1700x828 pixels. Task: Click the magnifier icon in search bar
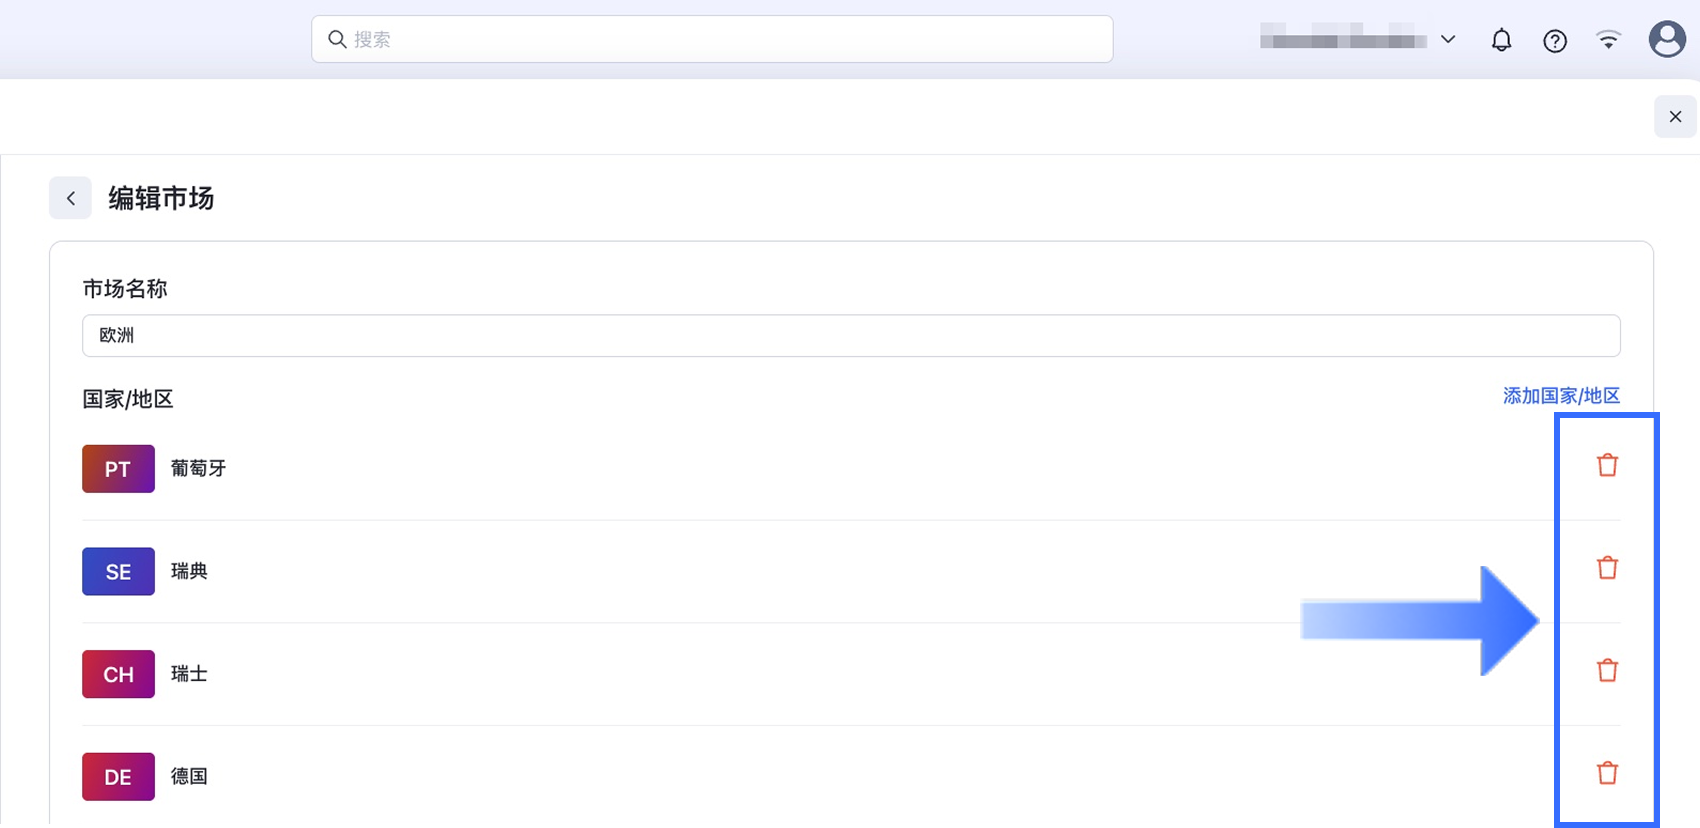(x=337, y=40)
